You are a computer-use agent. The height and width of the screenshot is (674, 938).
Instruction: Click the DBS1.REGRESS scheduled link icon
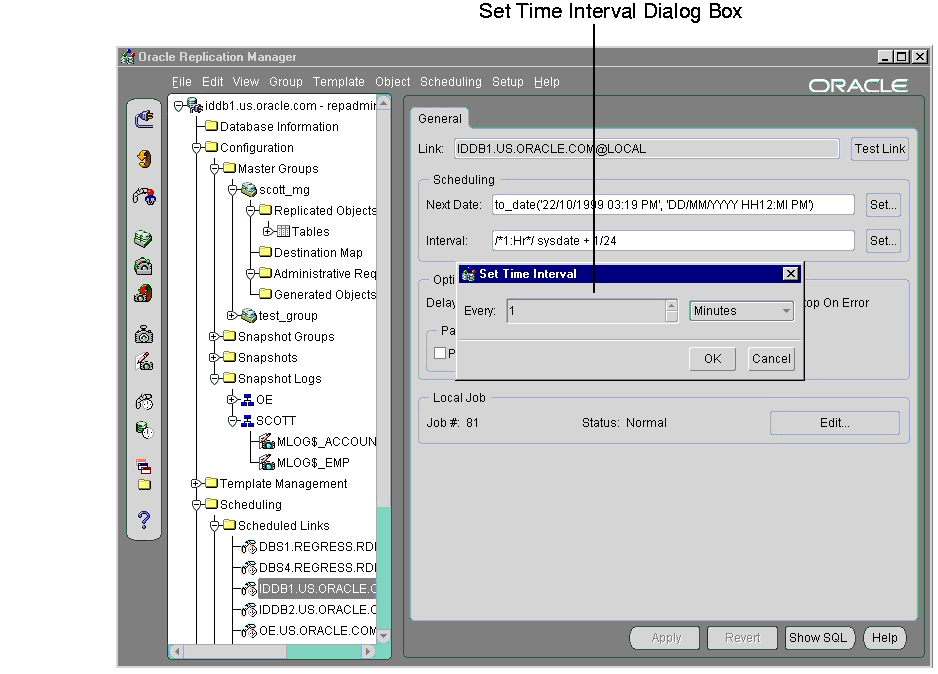[250, 547]
